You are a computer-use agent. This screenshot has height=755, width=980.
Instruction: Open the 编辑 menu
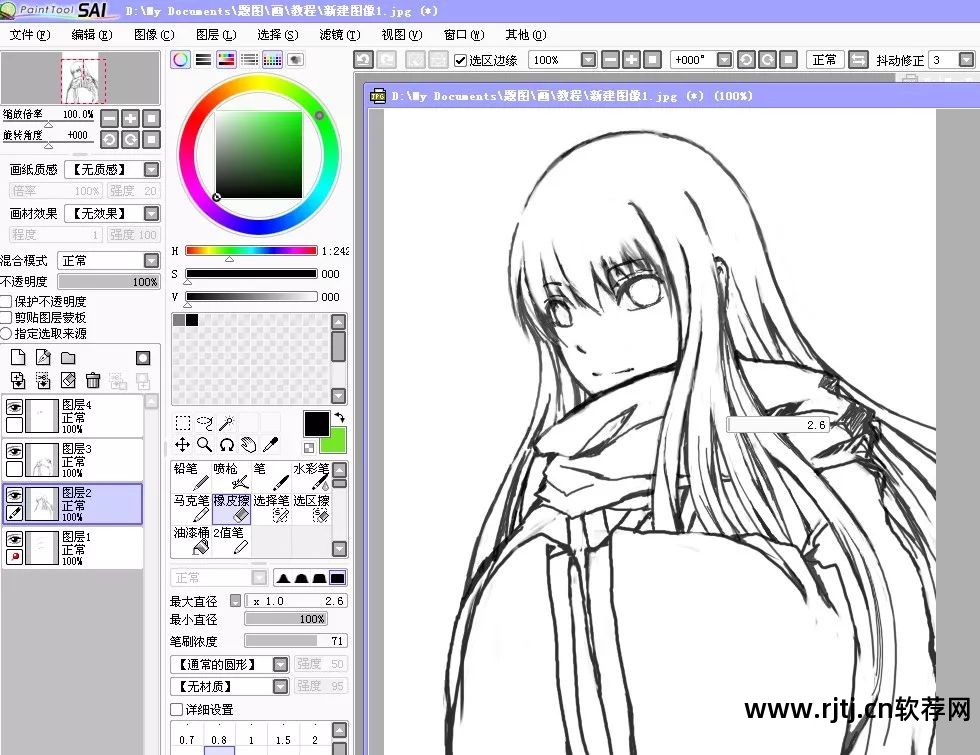(x=92, y=35)
